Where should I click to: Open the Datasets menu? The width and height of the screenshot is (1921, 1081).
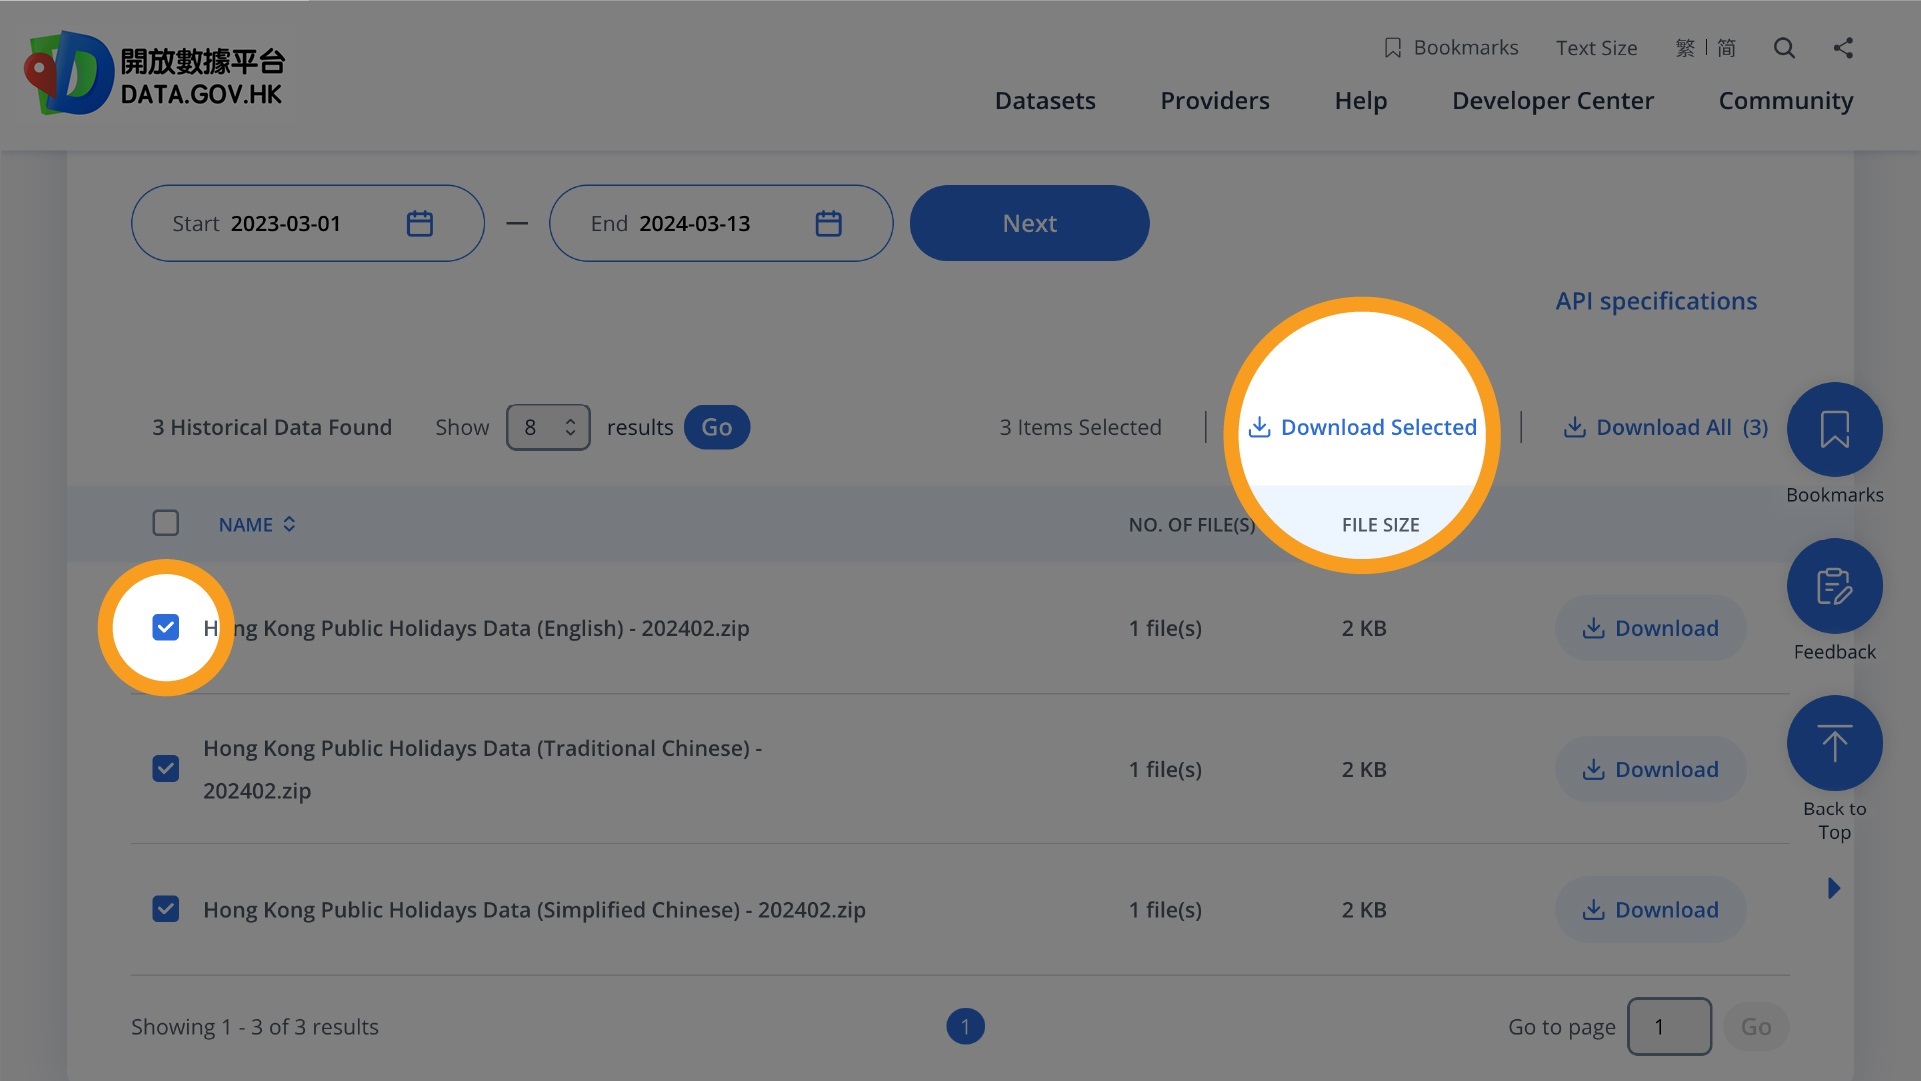pos(1045,101)
